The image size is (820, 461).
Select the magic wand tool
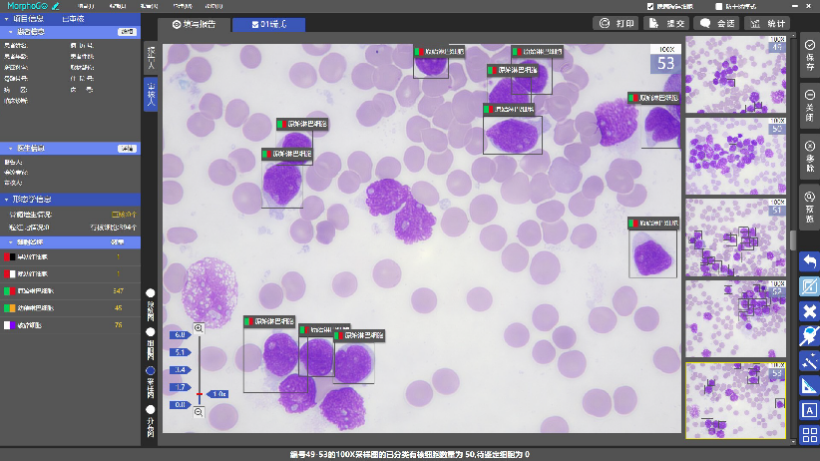click(x=809, y=361)
